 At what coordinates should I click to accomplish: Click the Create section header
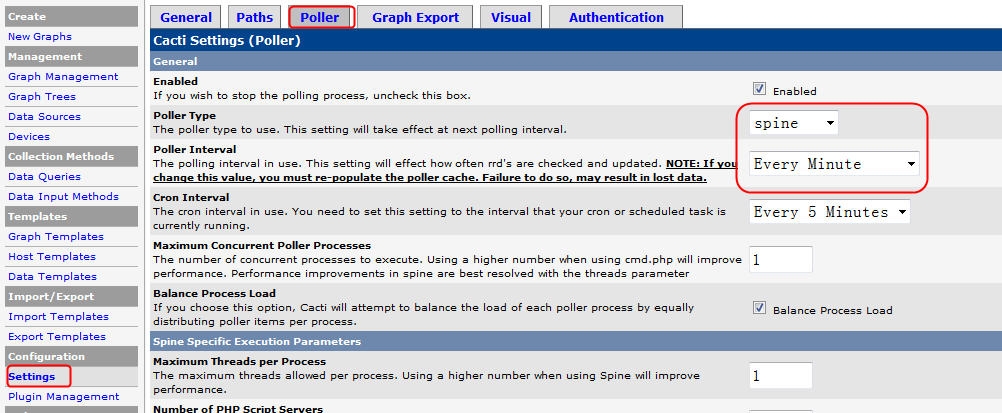click(x=72, y=17)
